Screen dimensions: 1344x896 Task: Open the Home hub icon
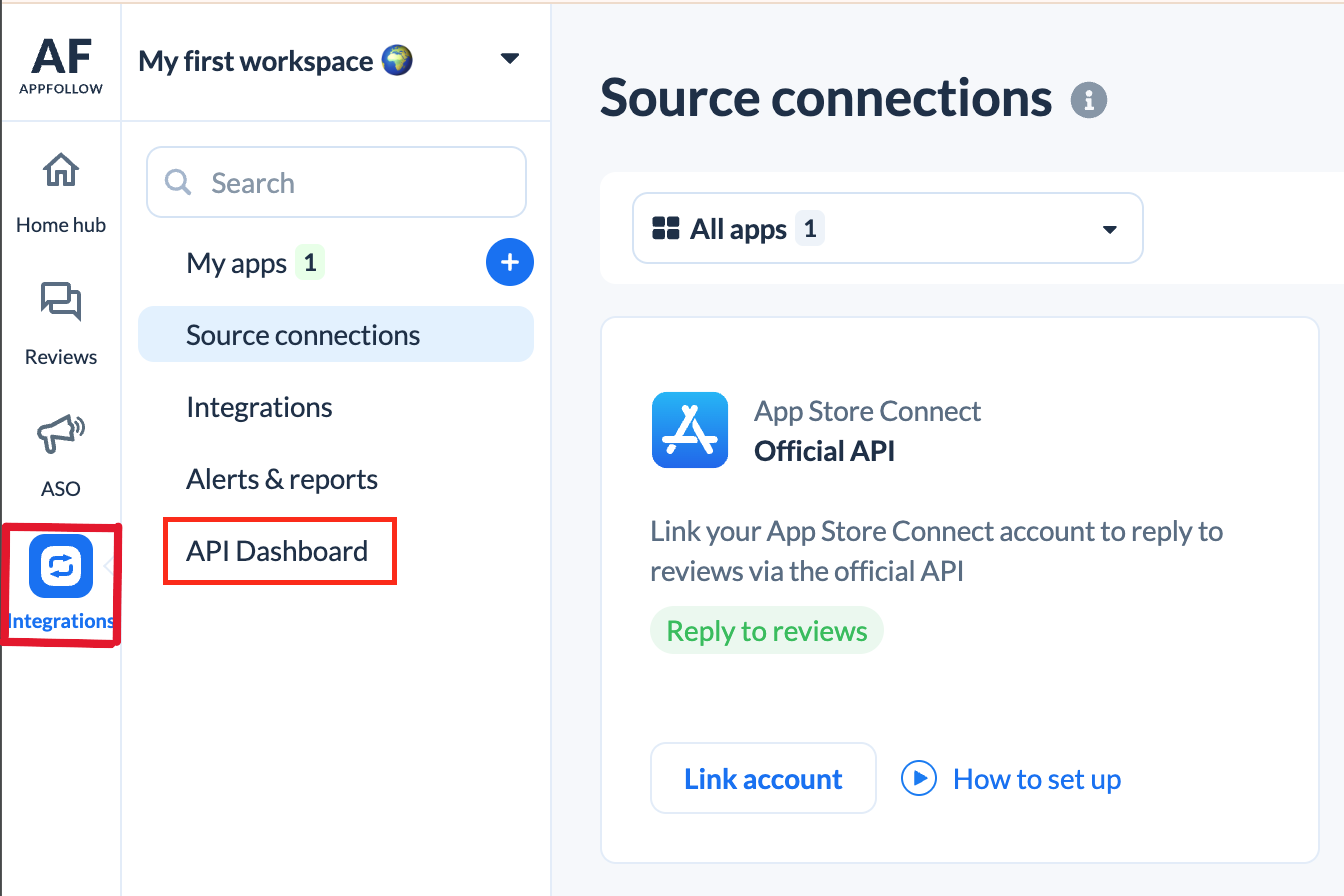click(61, 172)
